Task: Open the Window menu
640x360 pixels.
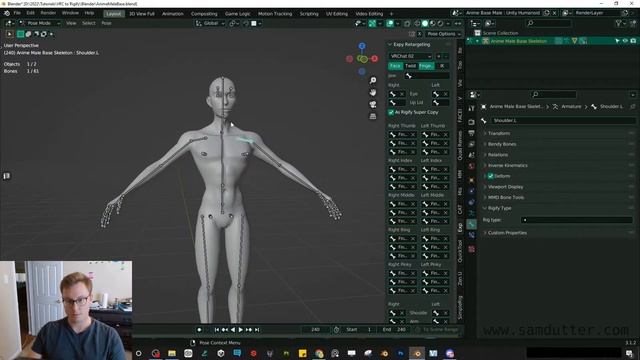Action: click(70, 13)
